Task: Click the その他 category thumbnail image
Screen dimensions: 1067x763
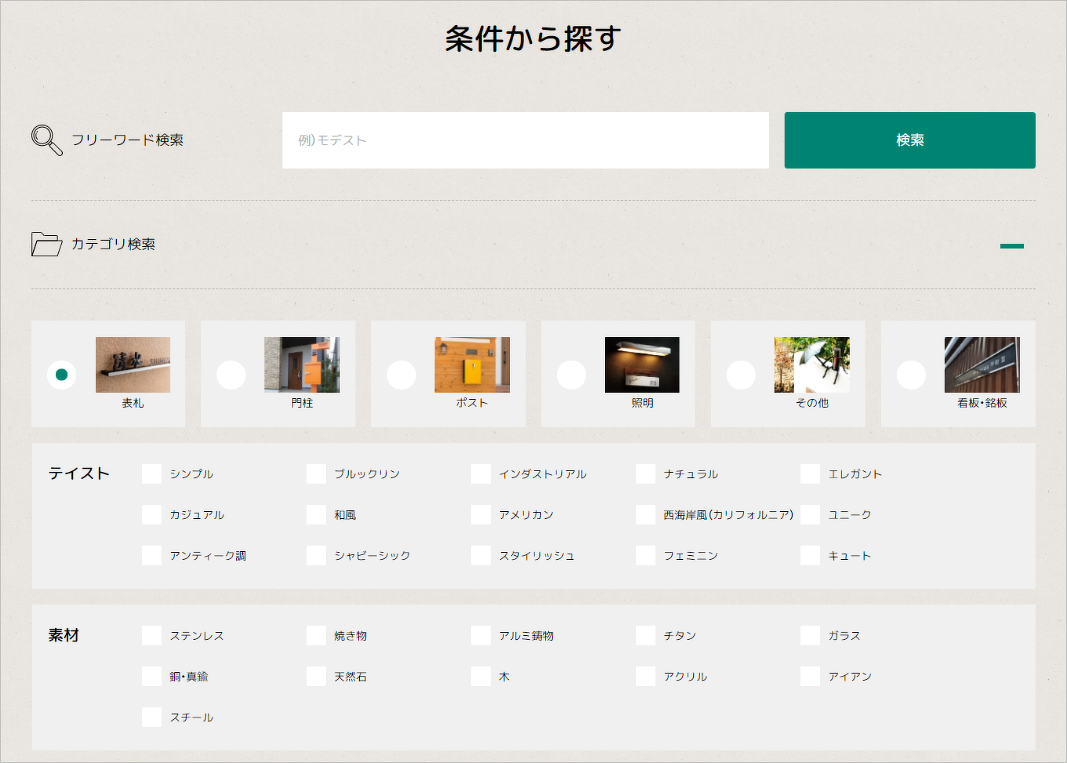Action: (811, 365)
